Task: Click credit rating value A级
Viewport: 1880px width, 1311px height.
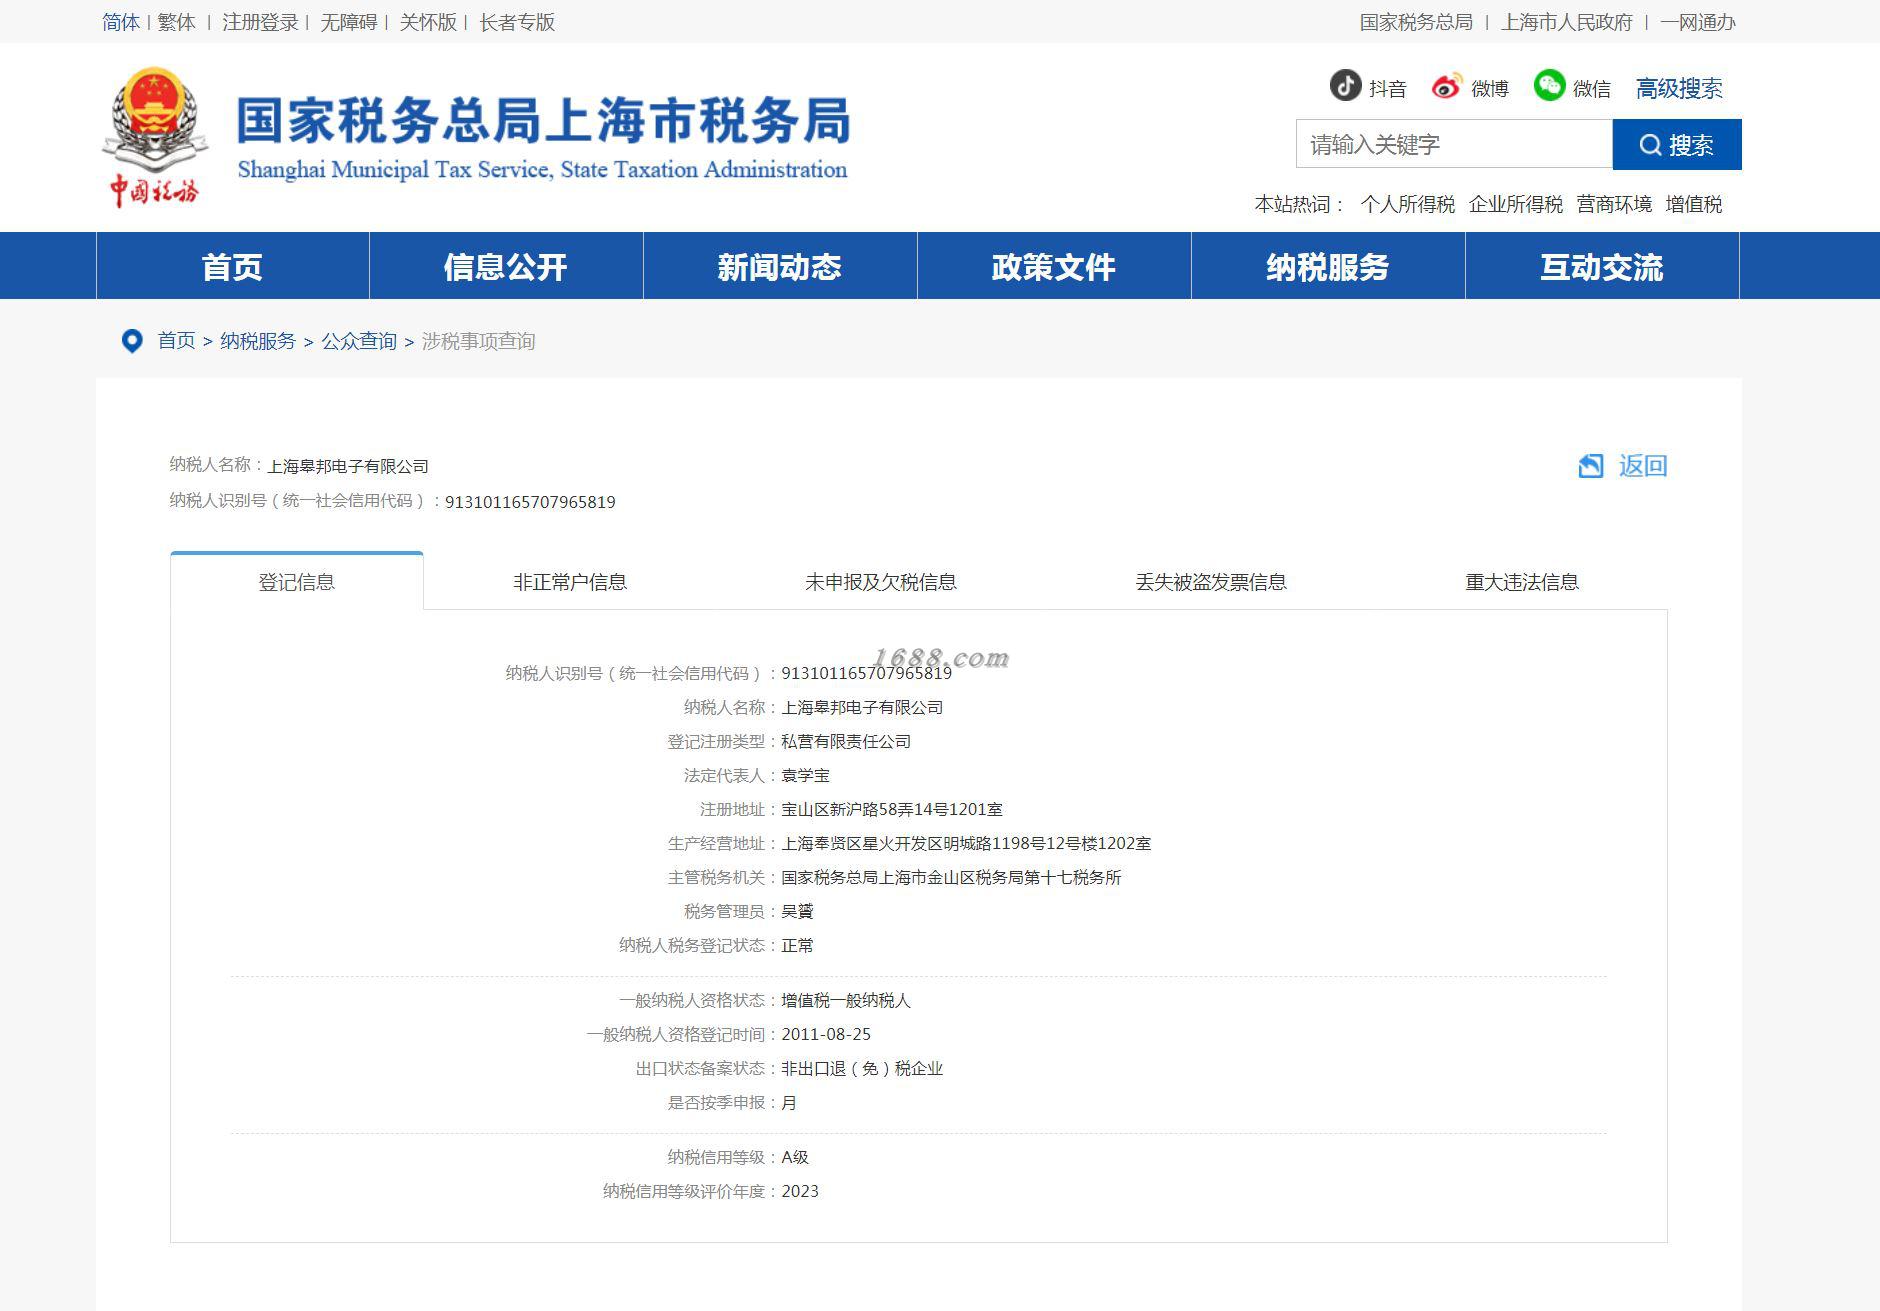Action: coord(795,1157)
